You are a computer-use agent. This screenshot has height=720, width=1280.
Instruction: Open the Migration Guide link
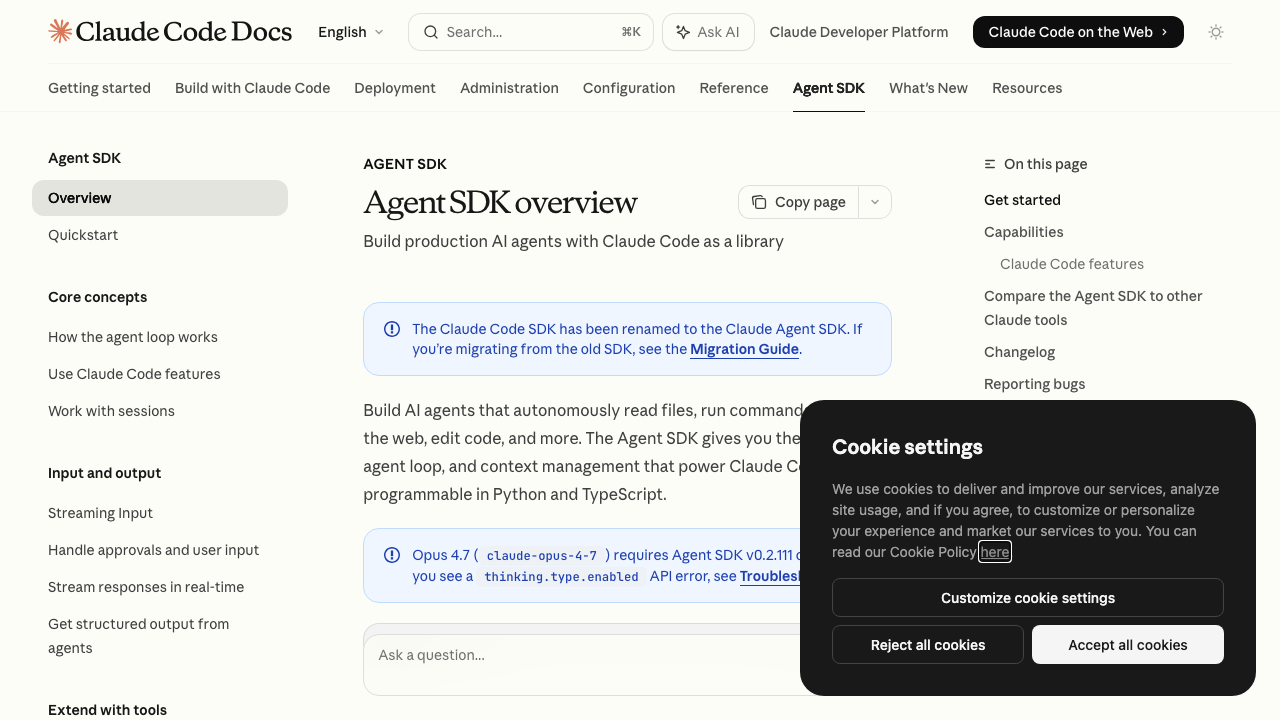pos(744,349)
